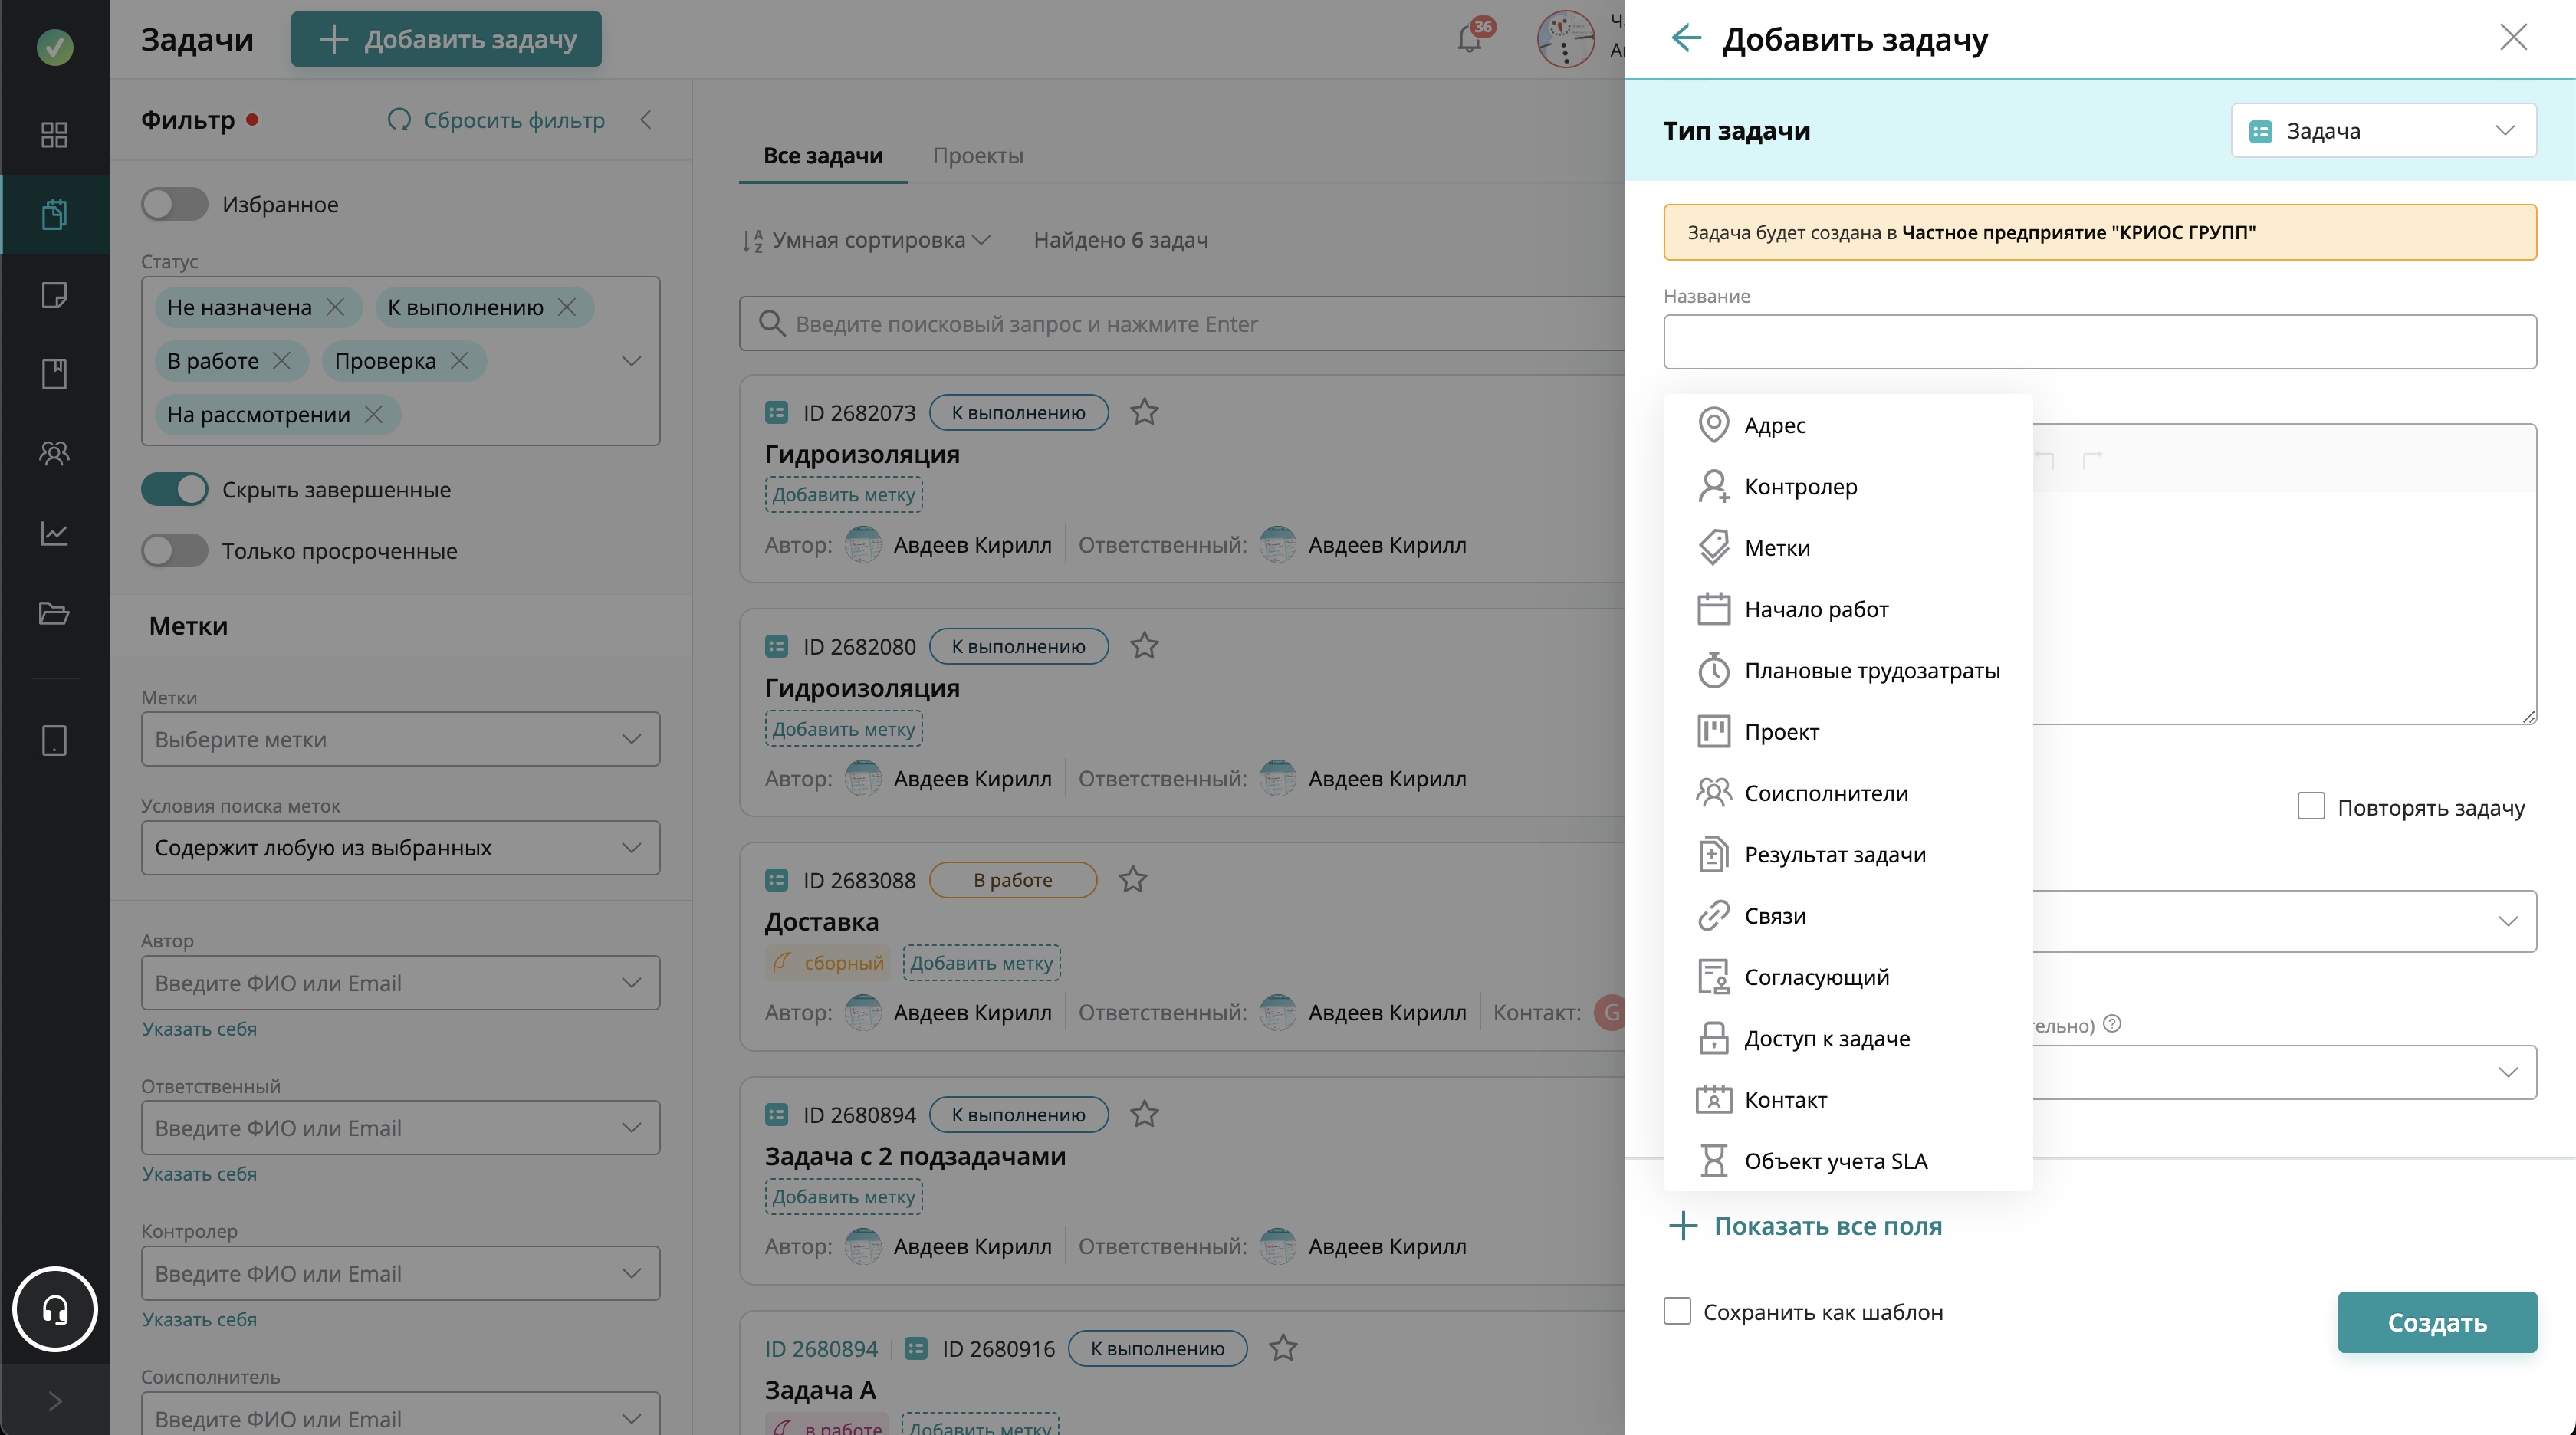
Task: Open the folder sidebar icon
Action: click(55, 613)
